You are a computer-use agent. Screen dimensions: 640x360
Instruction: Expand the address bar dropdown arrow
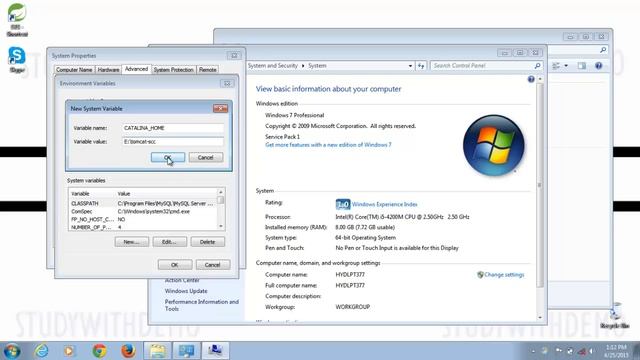410,66
